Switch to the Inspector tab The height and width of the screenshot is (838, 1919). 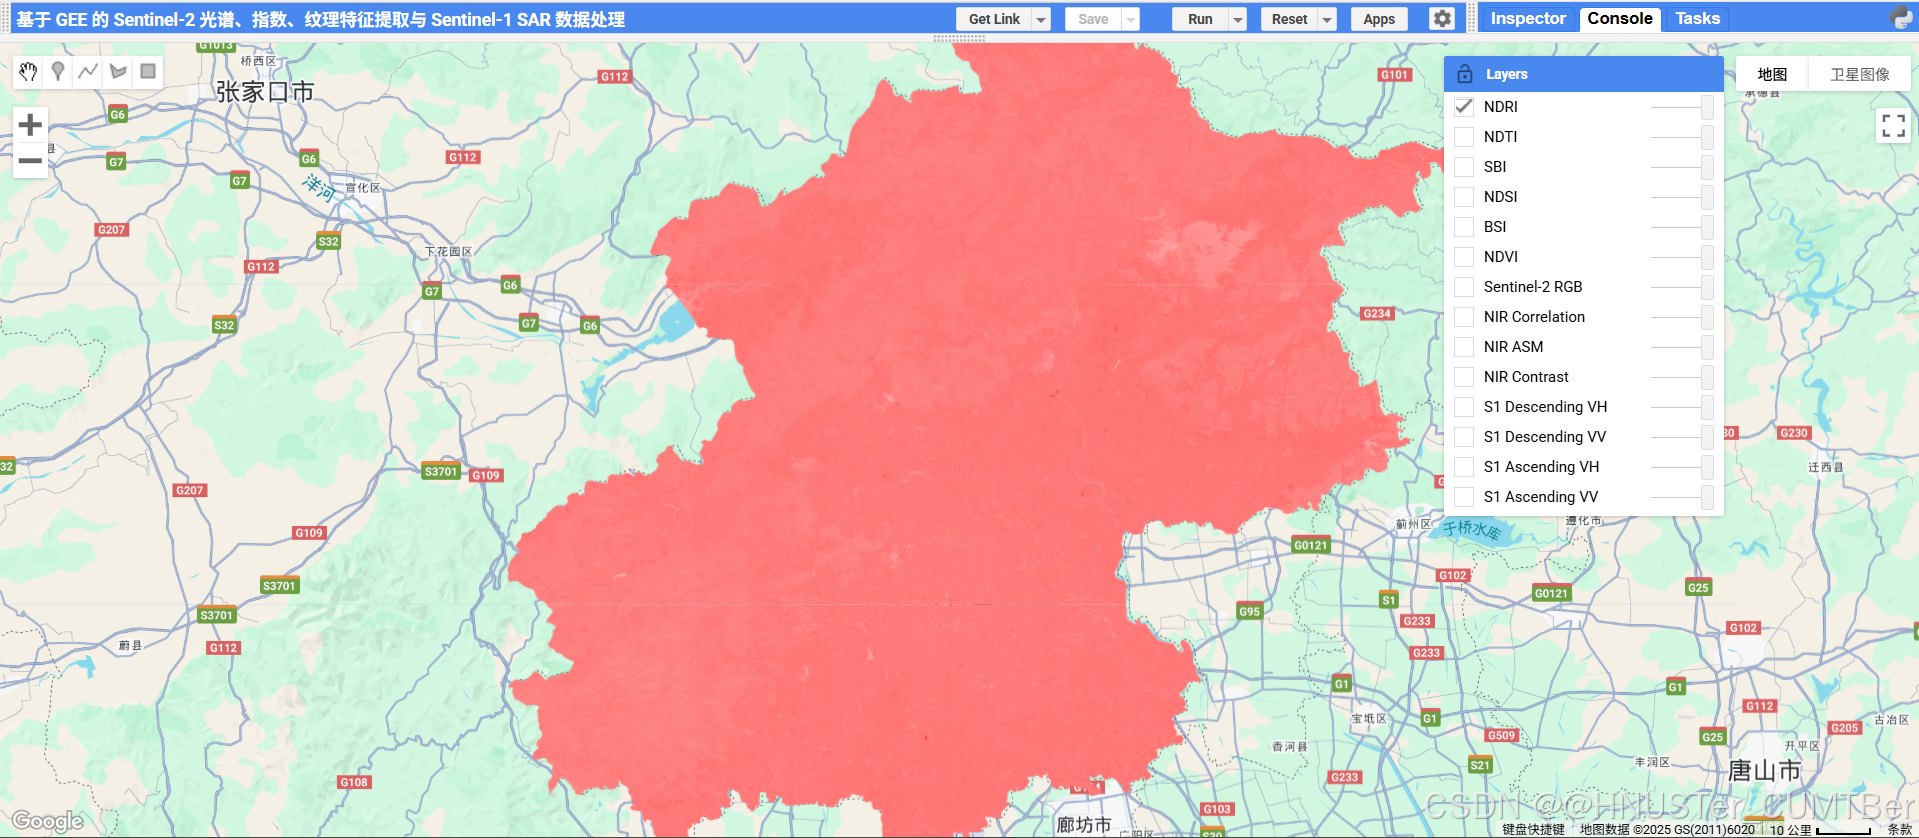[1527, 18]
